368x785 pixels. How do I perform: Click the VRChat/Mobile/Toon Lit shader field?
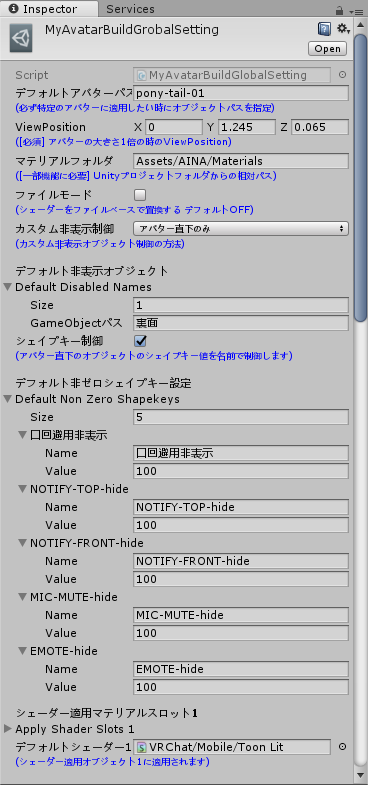click(x=232, y=747)
